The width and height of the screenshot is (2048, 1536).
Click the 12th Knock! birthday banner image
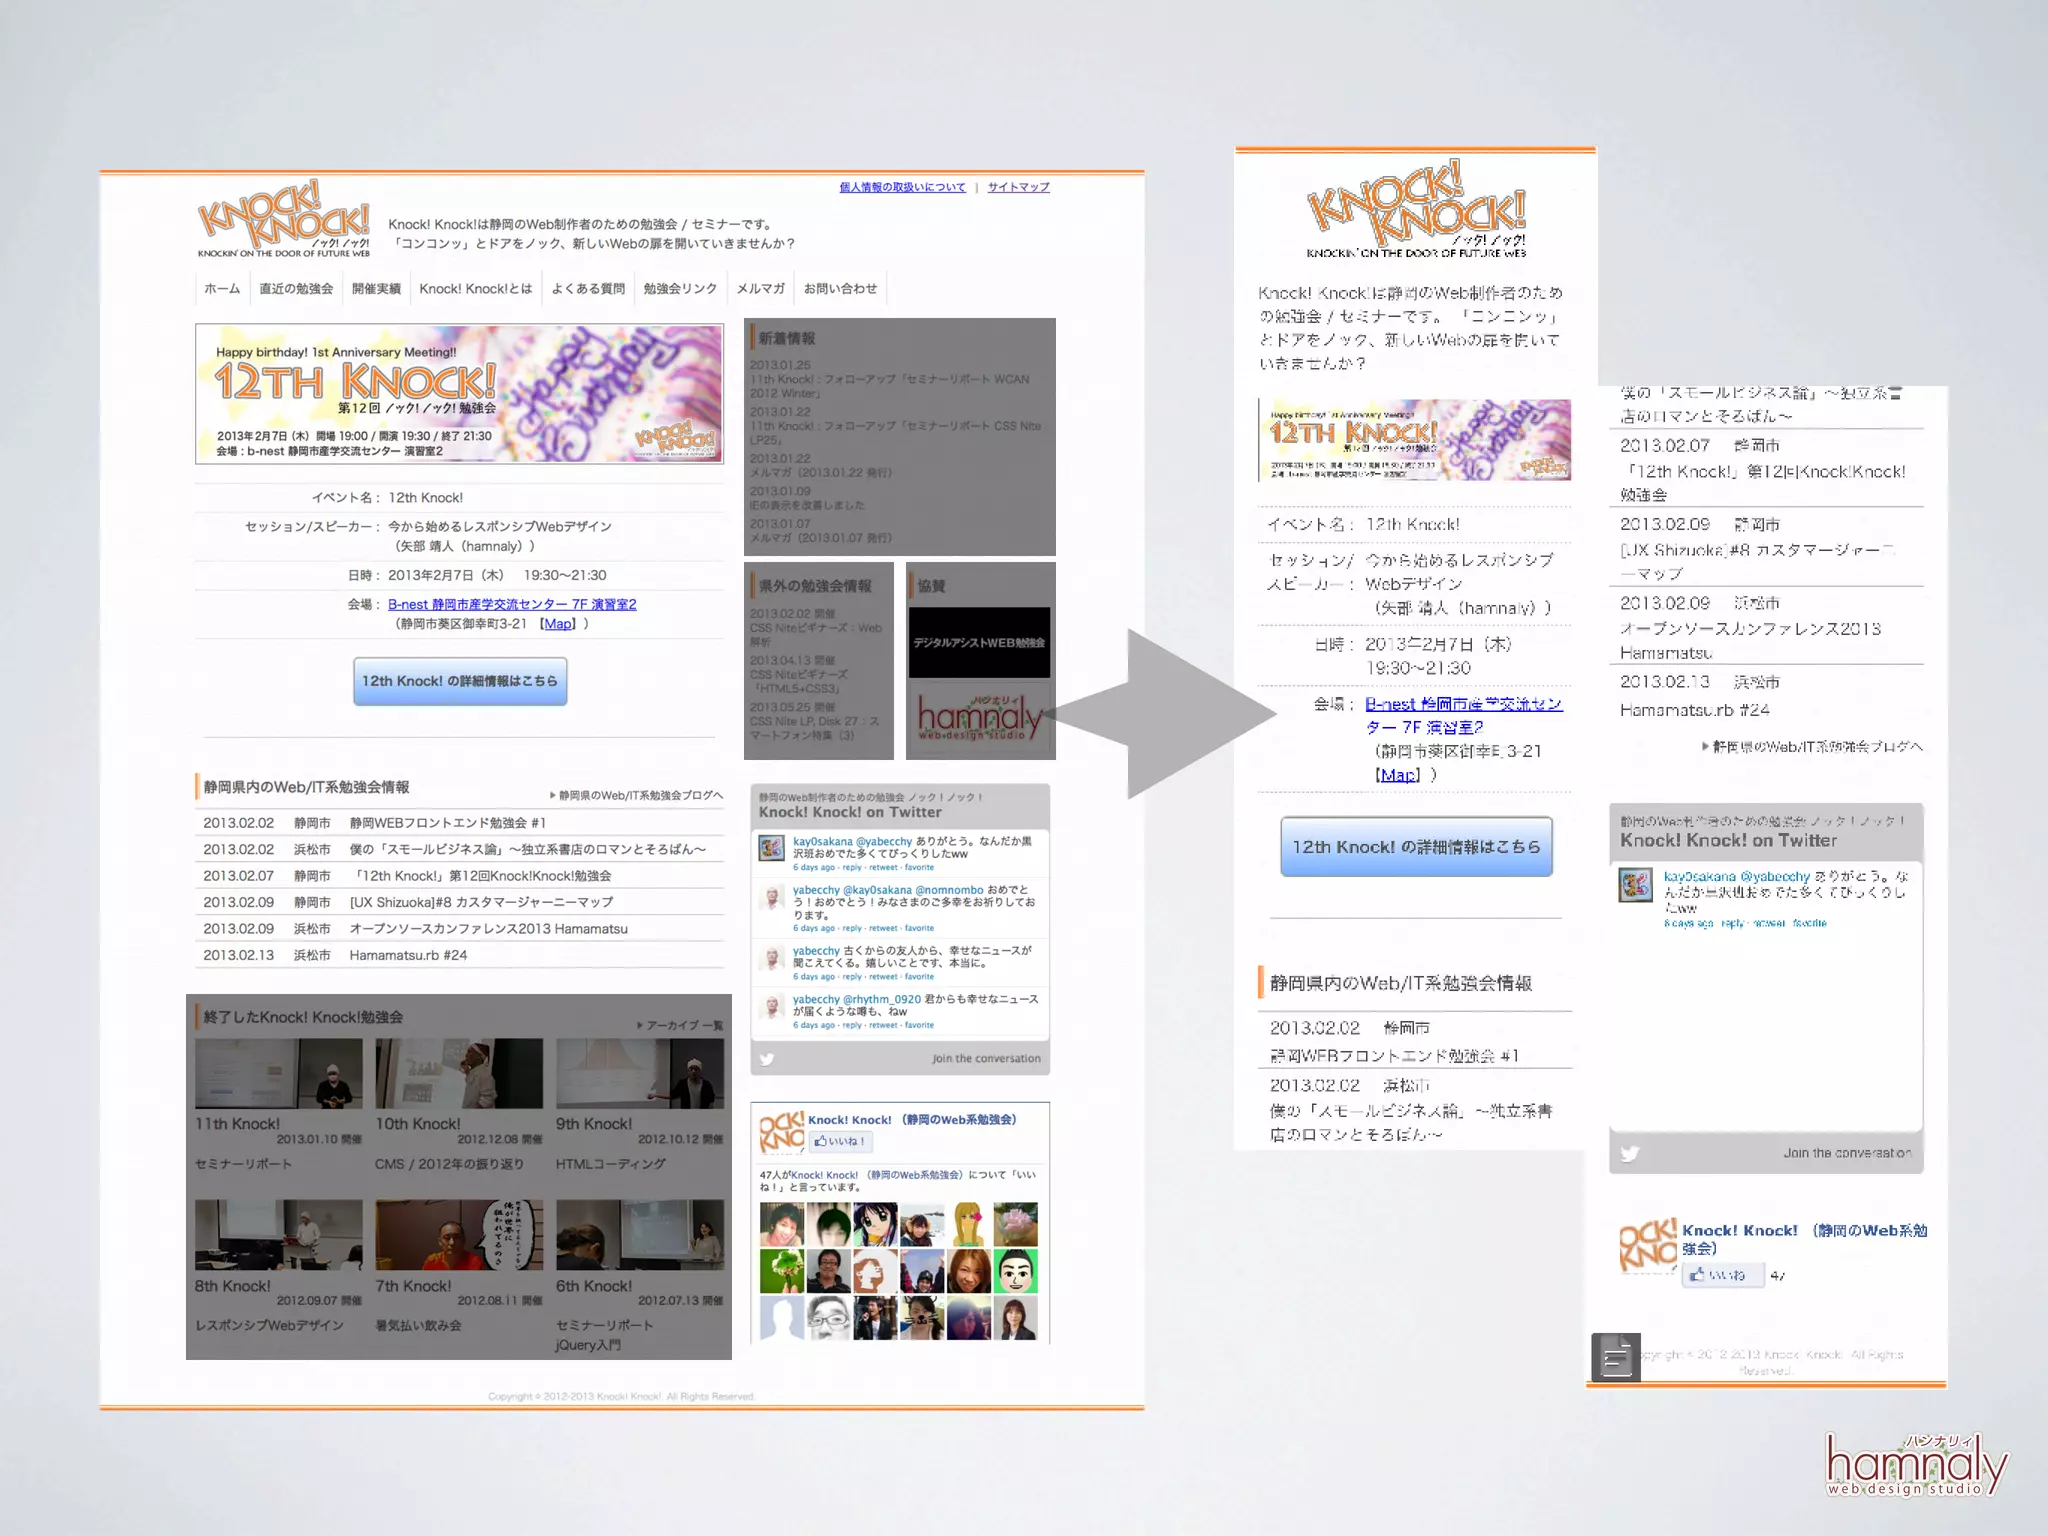(x=459, y=394)
